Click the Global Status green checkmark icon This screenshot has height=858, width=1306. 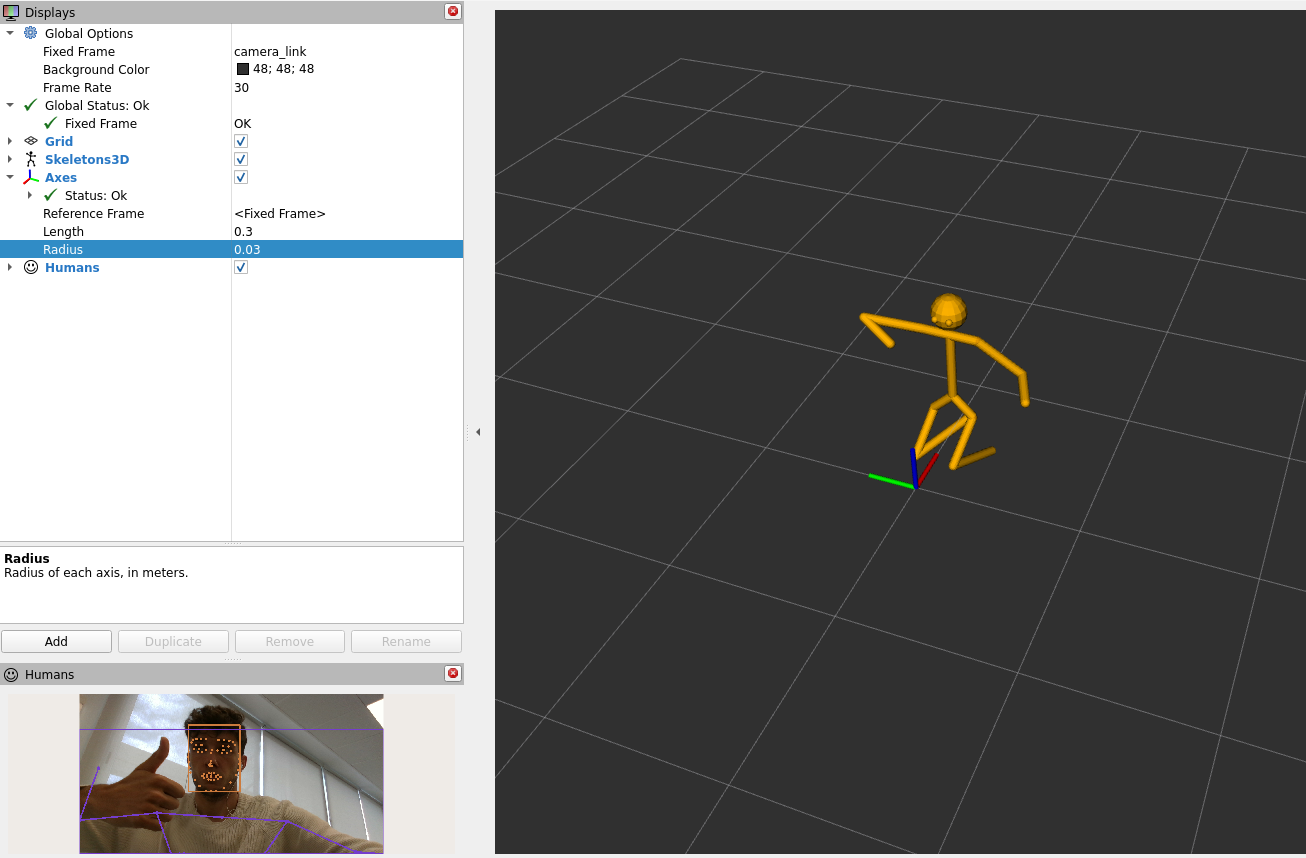coord(28,105)
